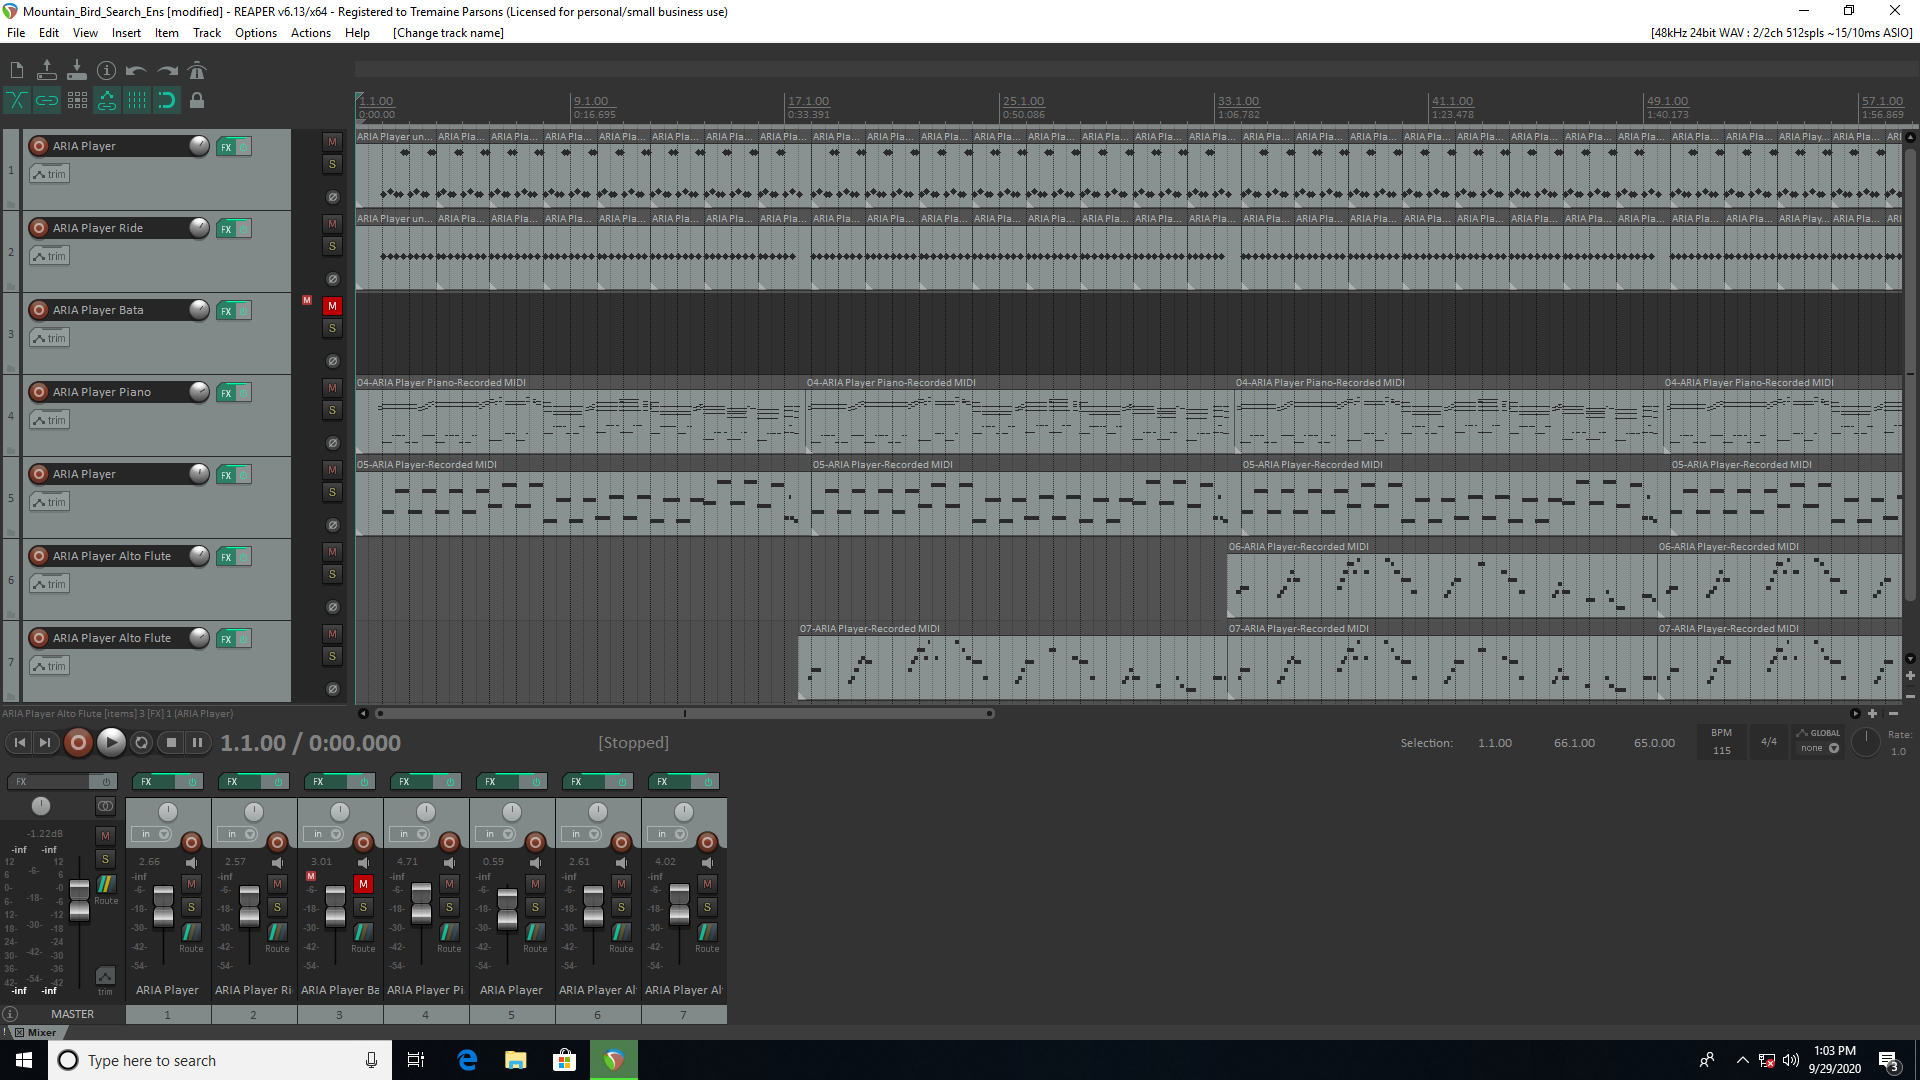Toggle the metronome icon

pos(197,70)
